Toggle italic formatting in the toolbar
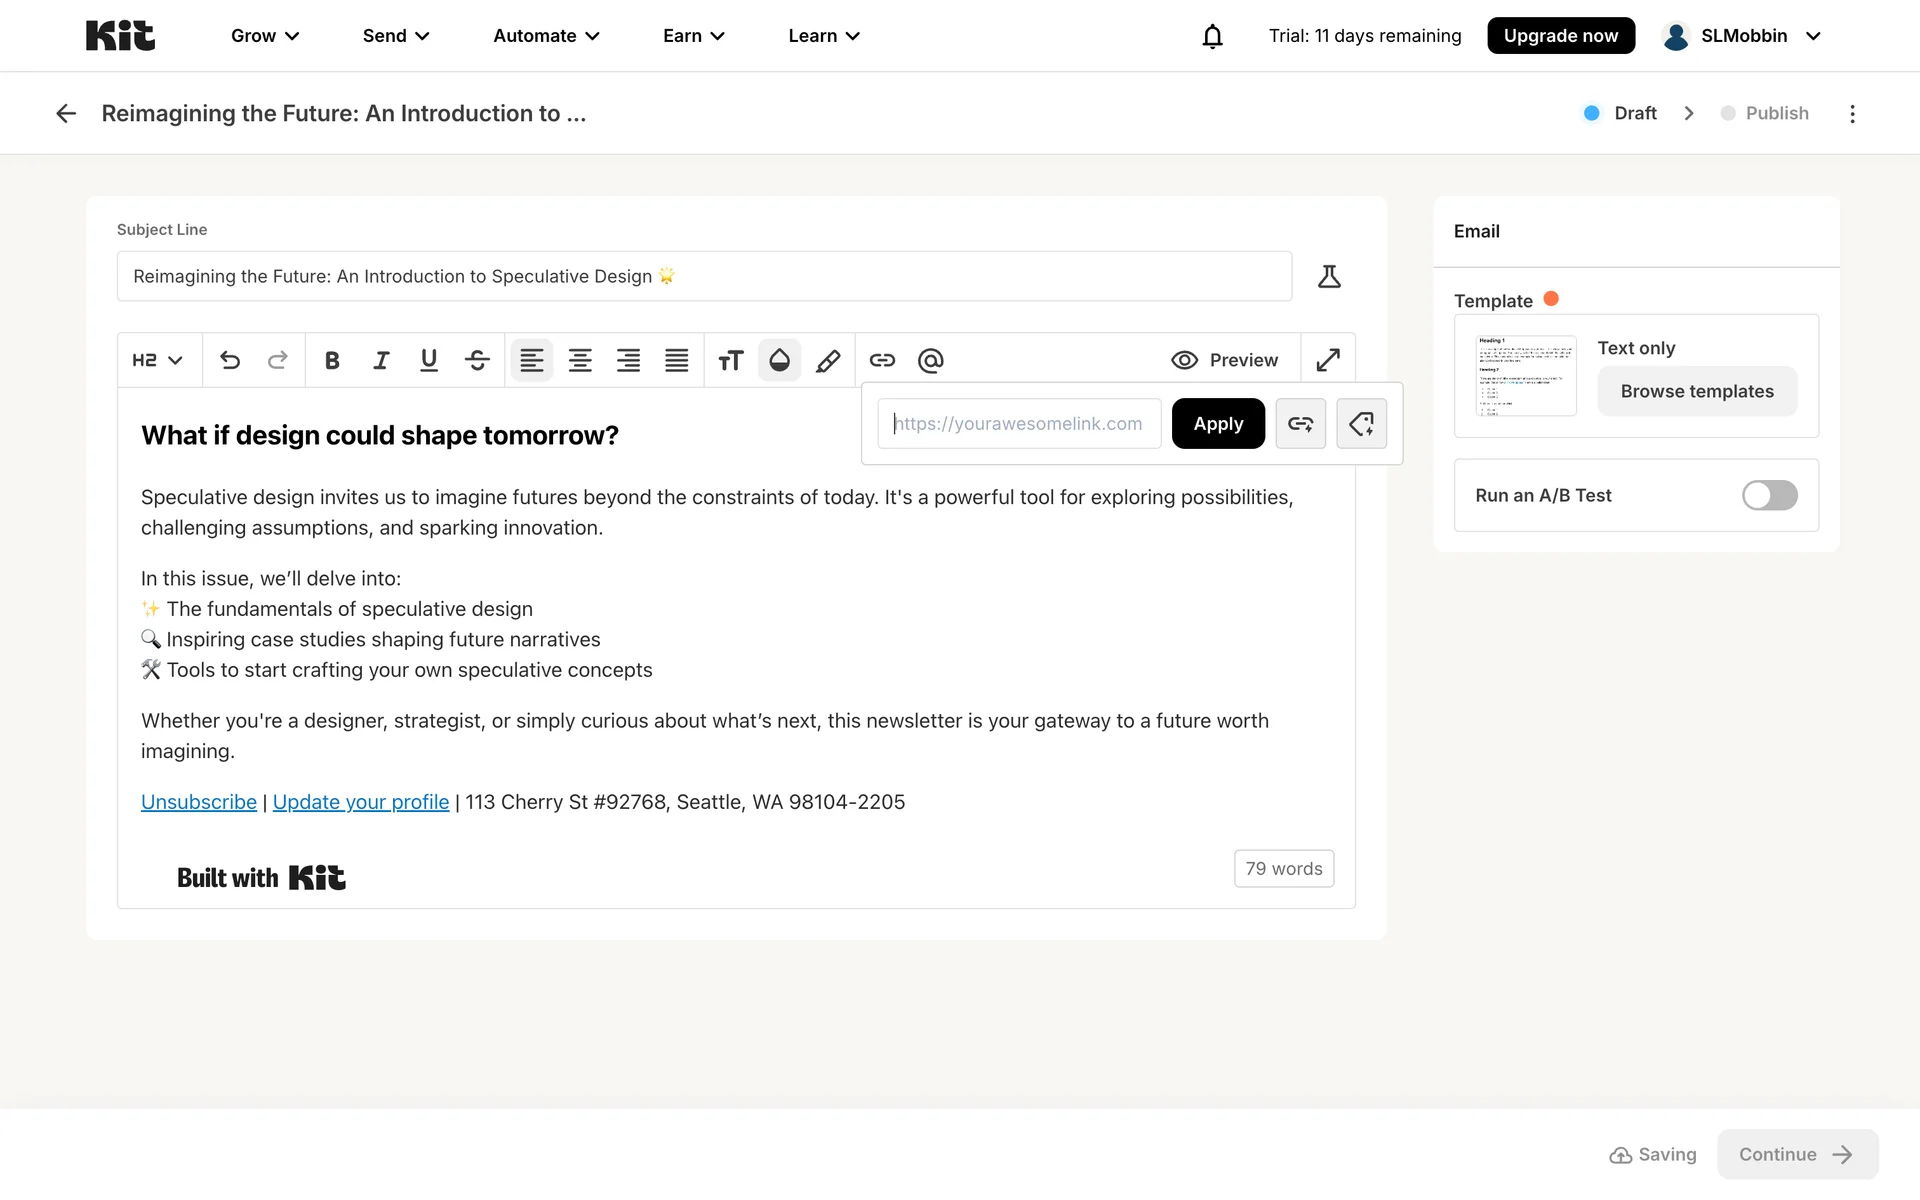The image size is (1920, 1200). pos(381,360)
